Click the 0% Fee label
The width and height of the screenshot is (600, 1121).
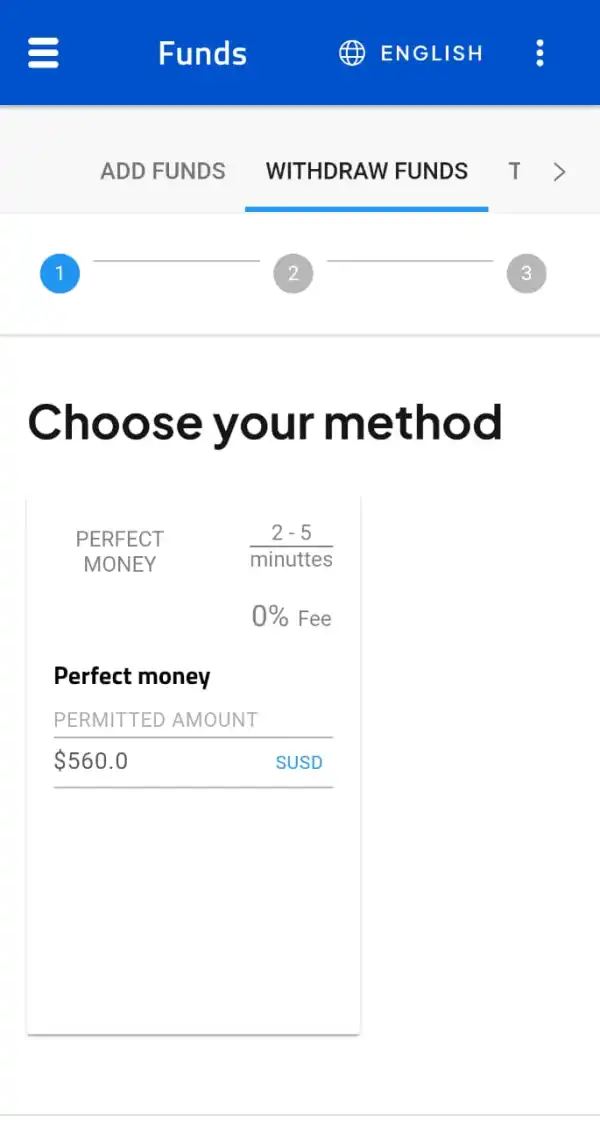291,617
